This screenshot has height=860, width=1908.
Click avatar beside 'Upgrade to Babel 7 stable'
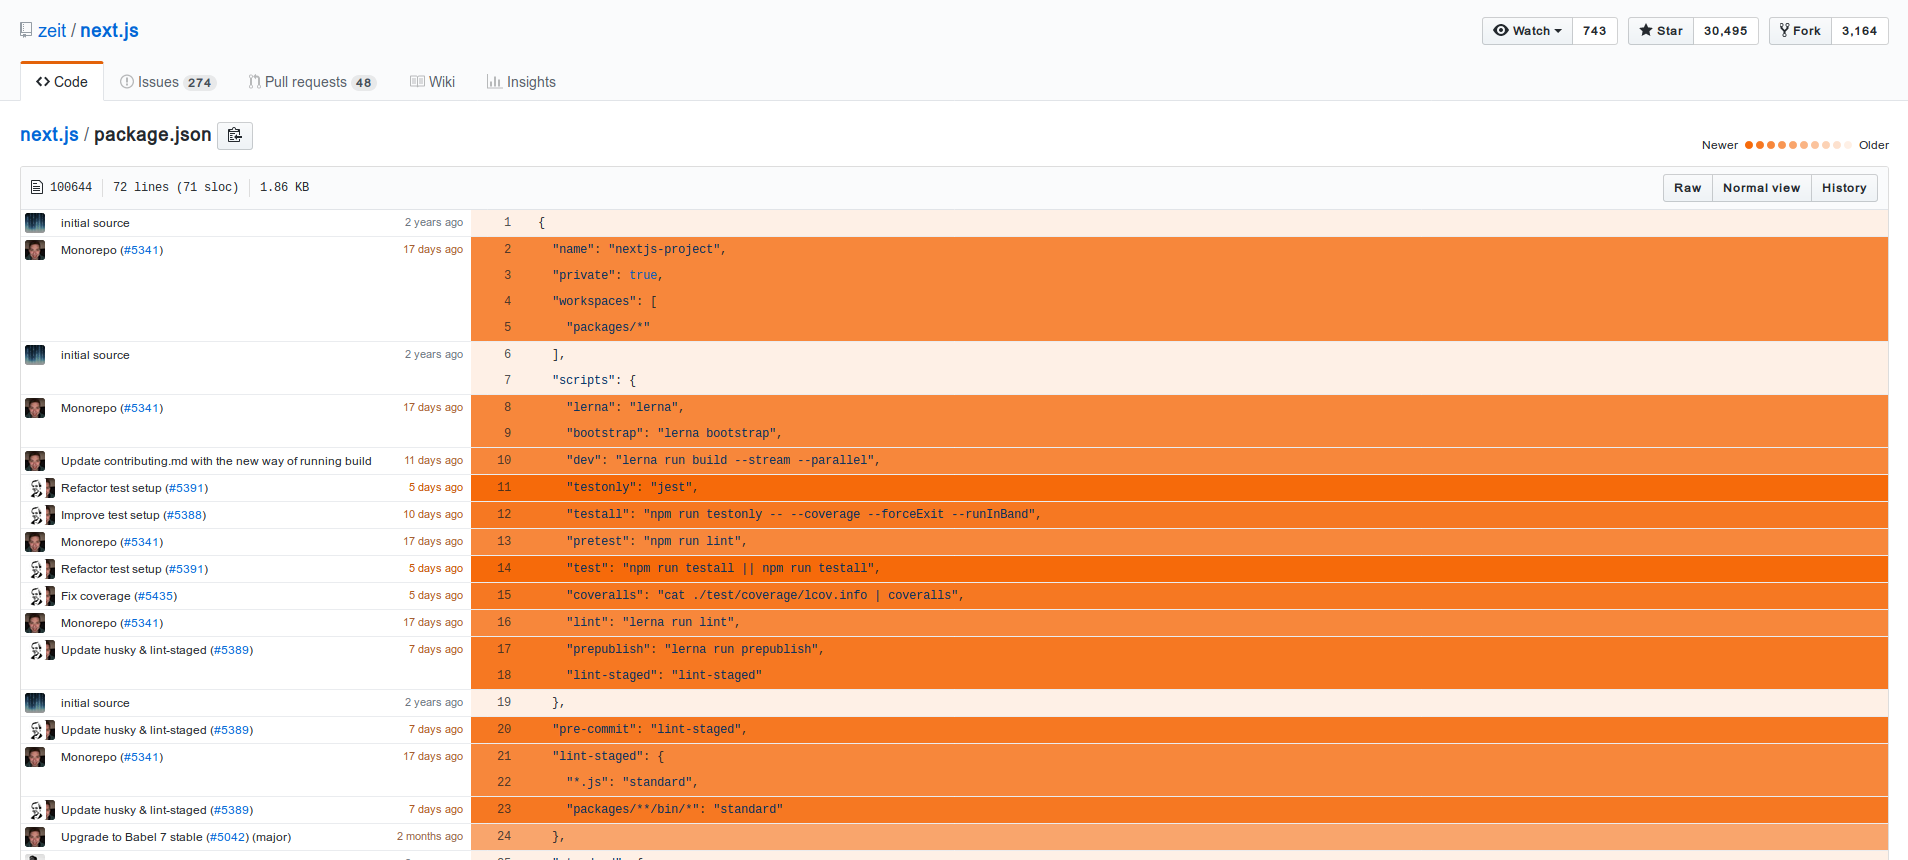click(35, 837)
